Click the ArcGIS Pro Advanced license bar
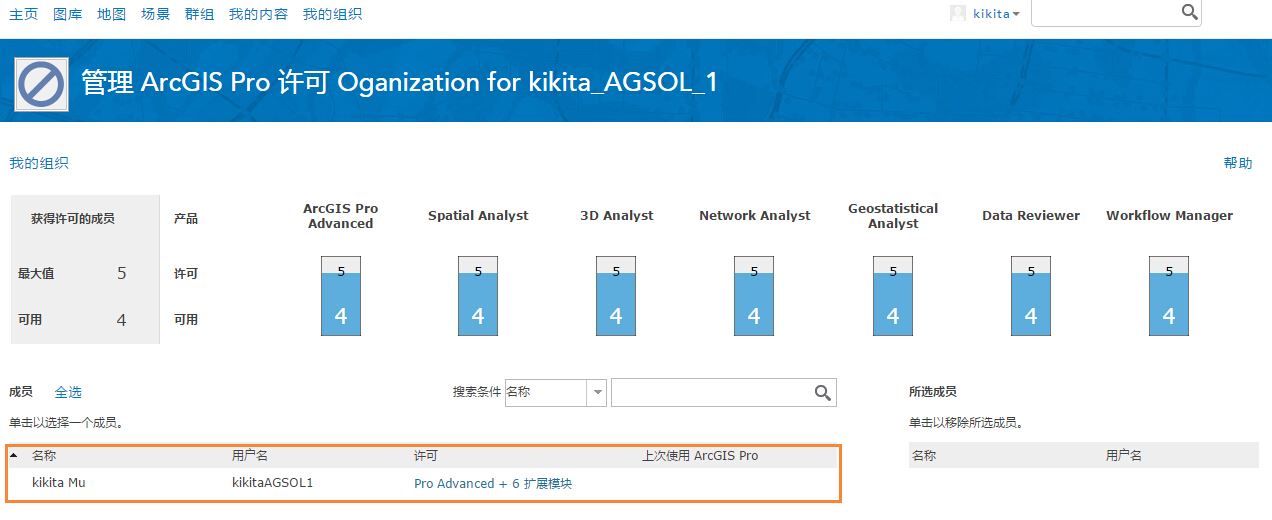This screenshot has height=520, width=1272. click(340, 295)
